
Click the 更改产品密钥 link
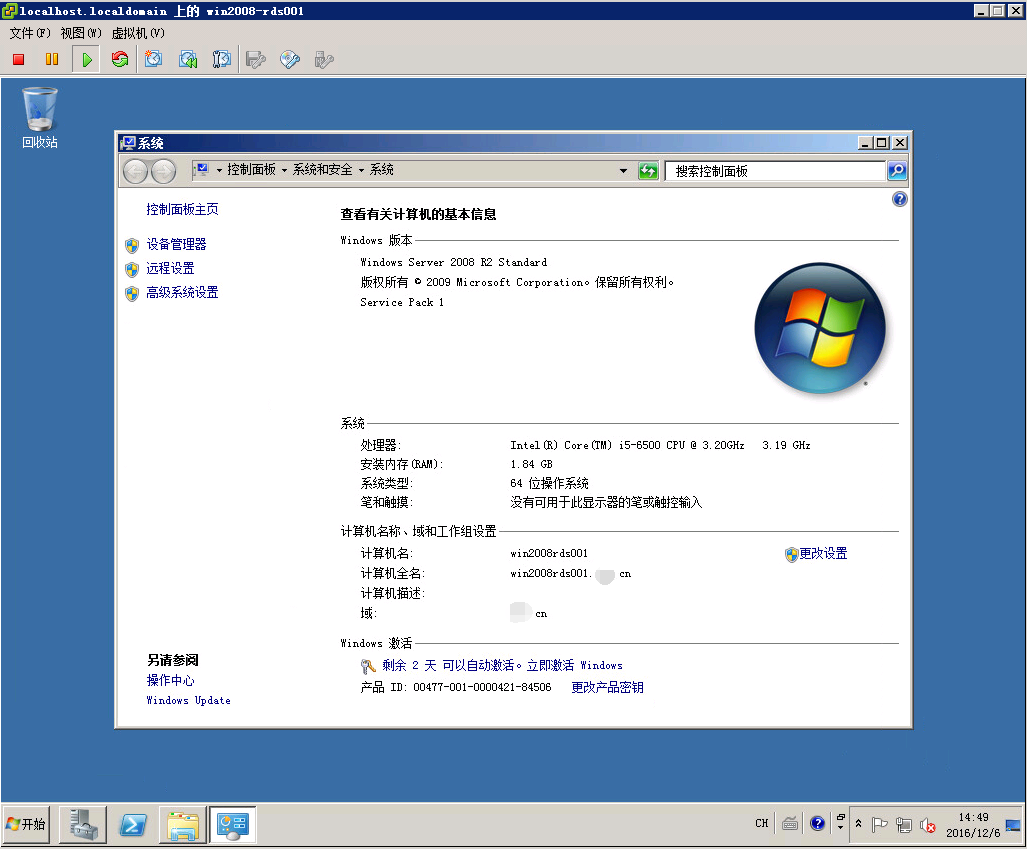[x=607, y=687]
